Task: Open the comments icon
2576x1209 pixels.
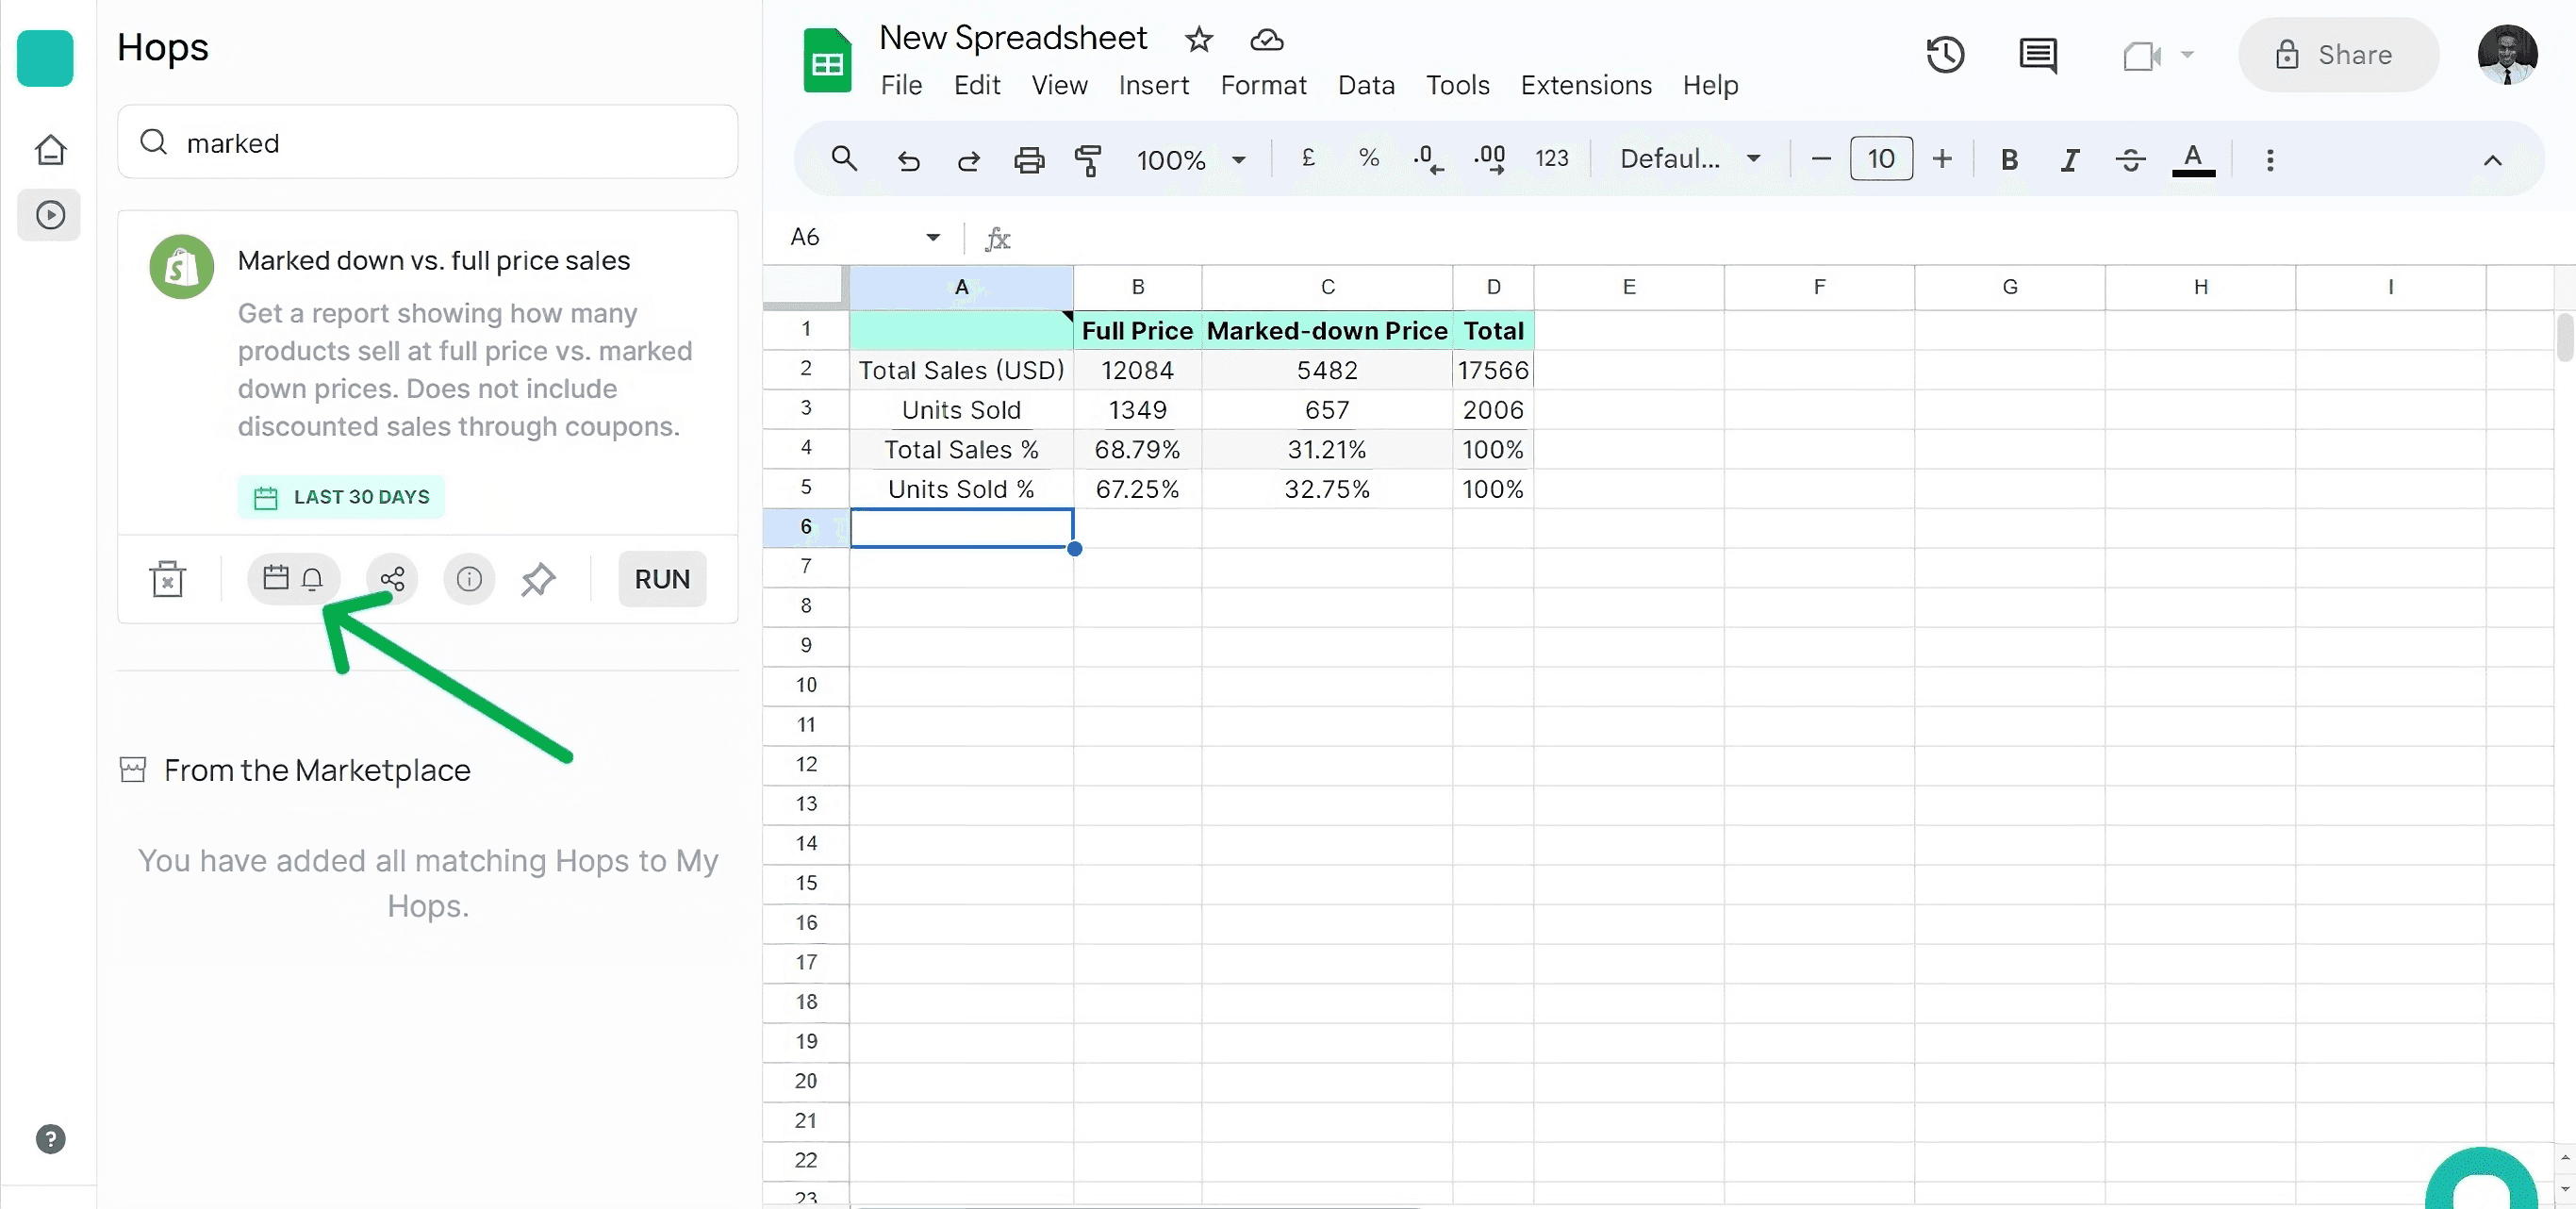Action: tap(2037, 55)
